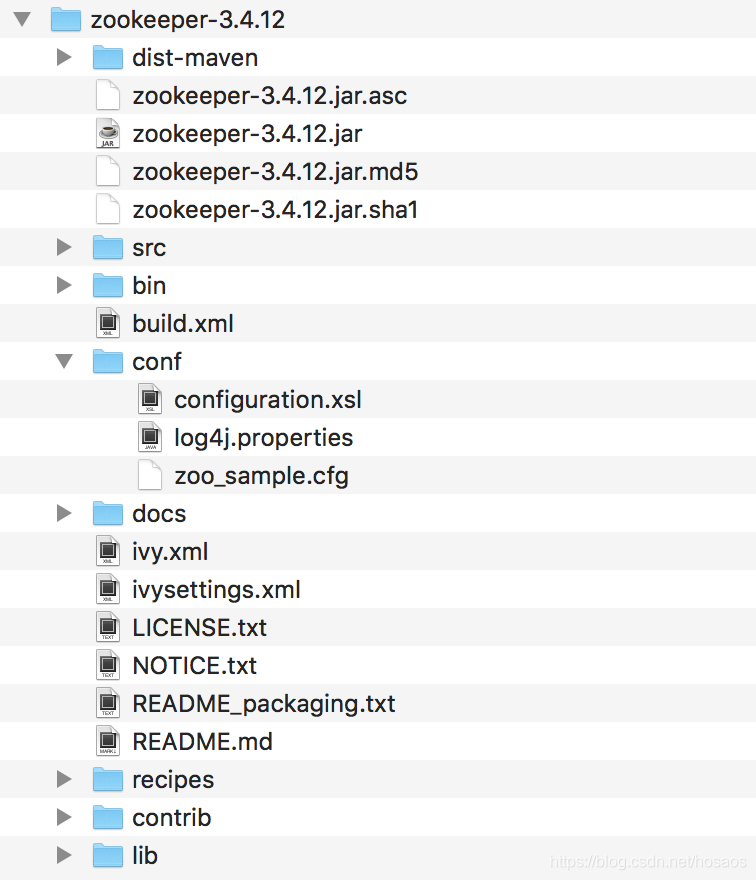Expand the src folder
Viewport: 756px width, 880px height.
[x=65, y=248]
